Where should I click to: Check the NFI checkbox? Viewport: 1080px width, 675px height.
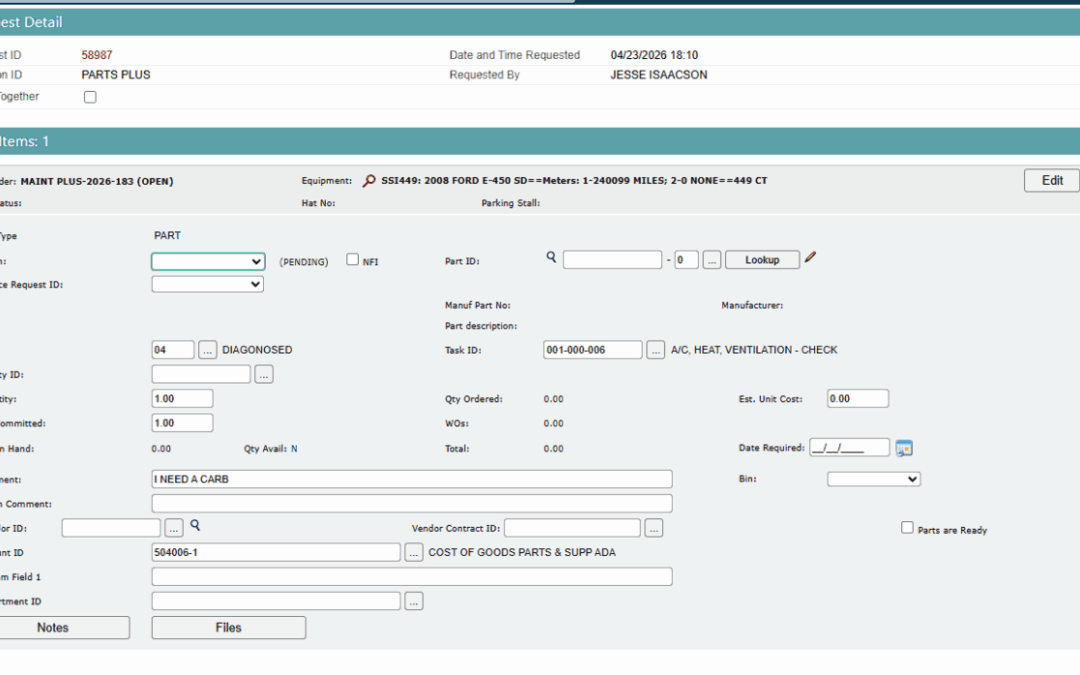tap(353, 260)
